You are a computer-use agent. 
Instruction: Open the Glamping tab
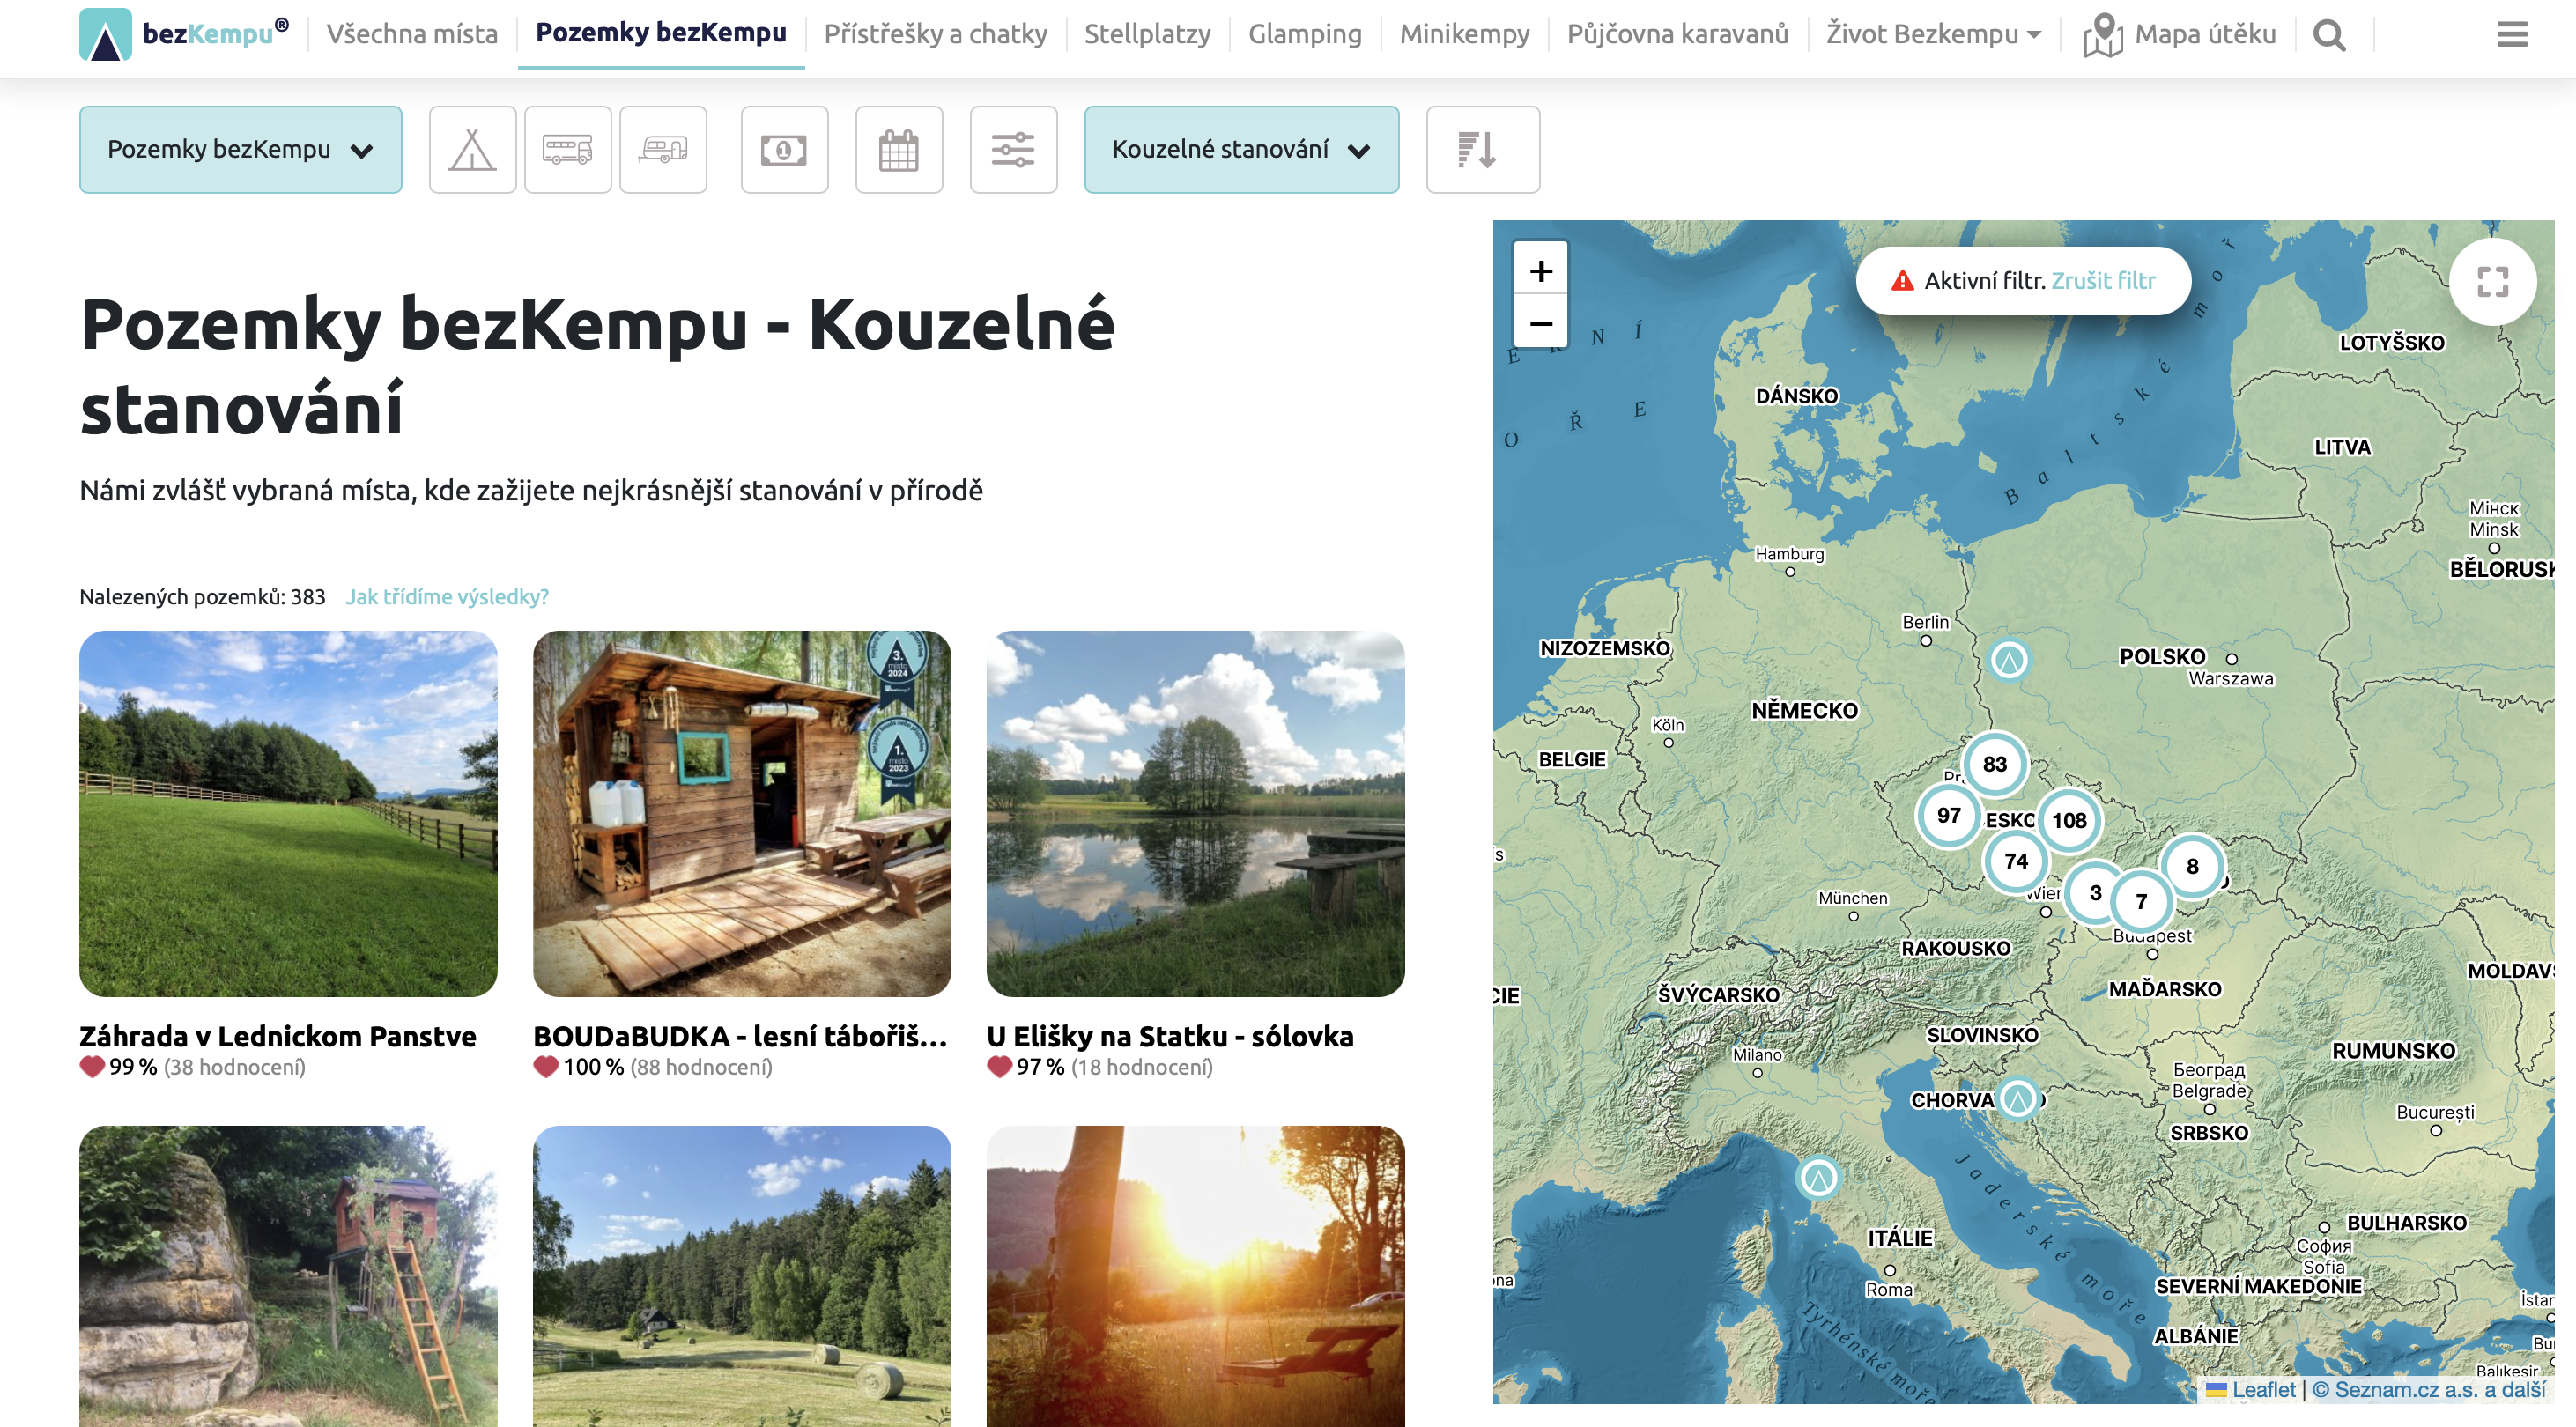(1304, 35)
